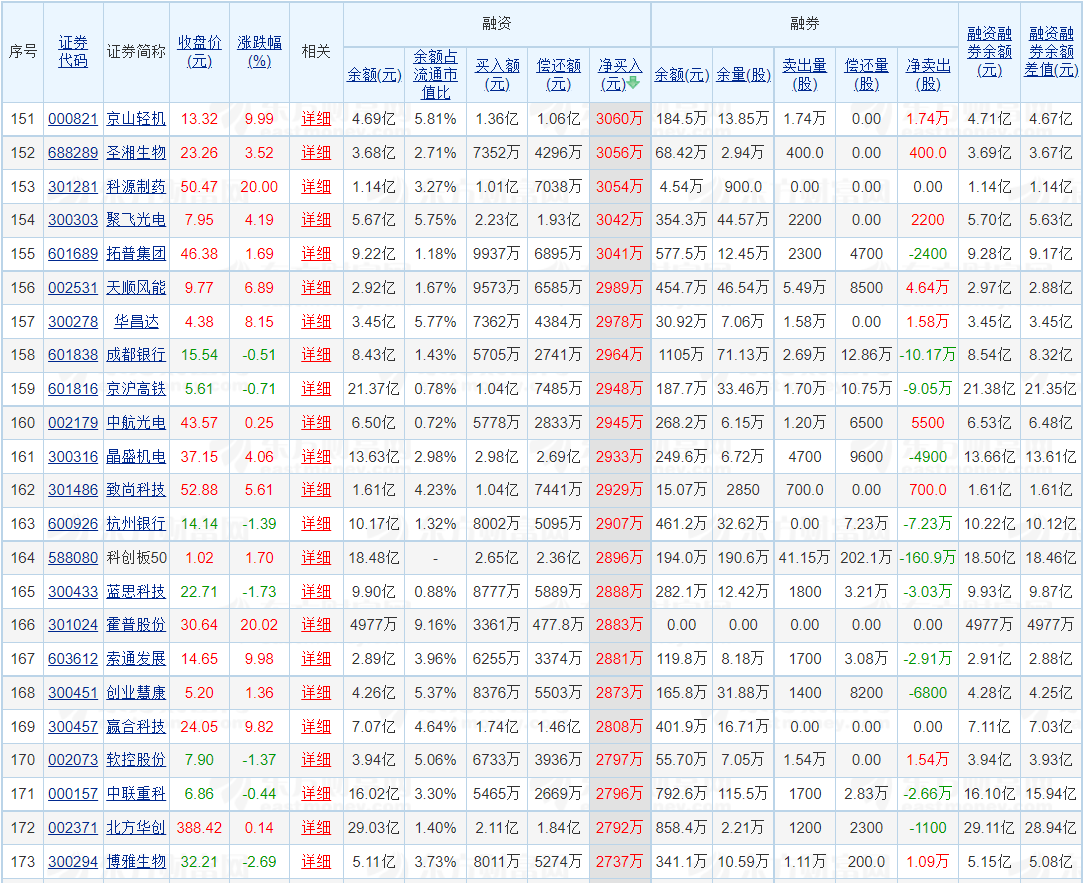This screenshot has width=1087, height=883.
Task: Open the 圣湘生物 stock name link
Action: [x=136, y=153]
